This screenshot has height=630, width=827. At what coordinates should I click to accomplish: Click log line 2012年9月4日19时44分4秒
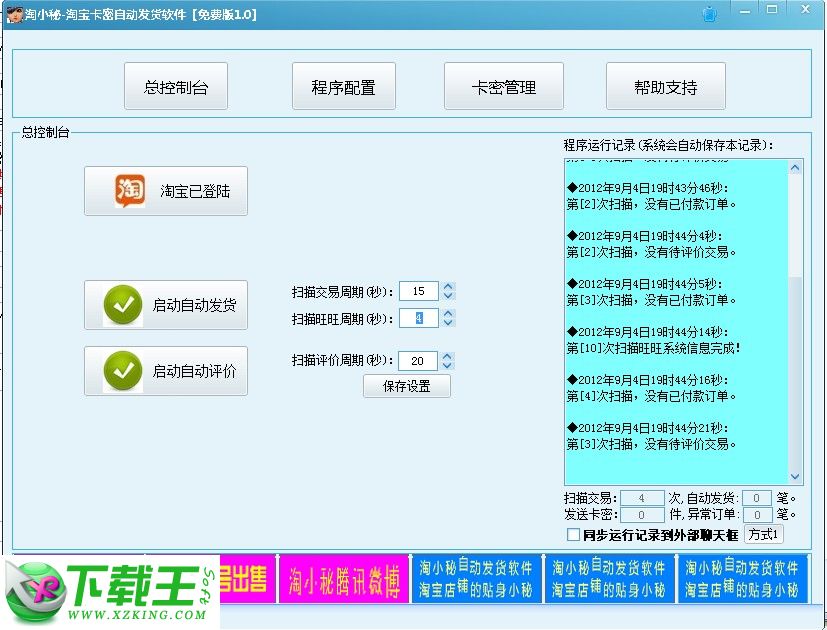click(645, 236)
